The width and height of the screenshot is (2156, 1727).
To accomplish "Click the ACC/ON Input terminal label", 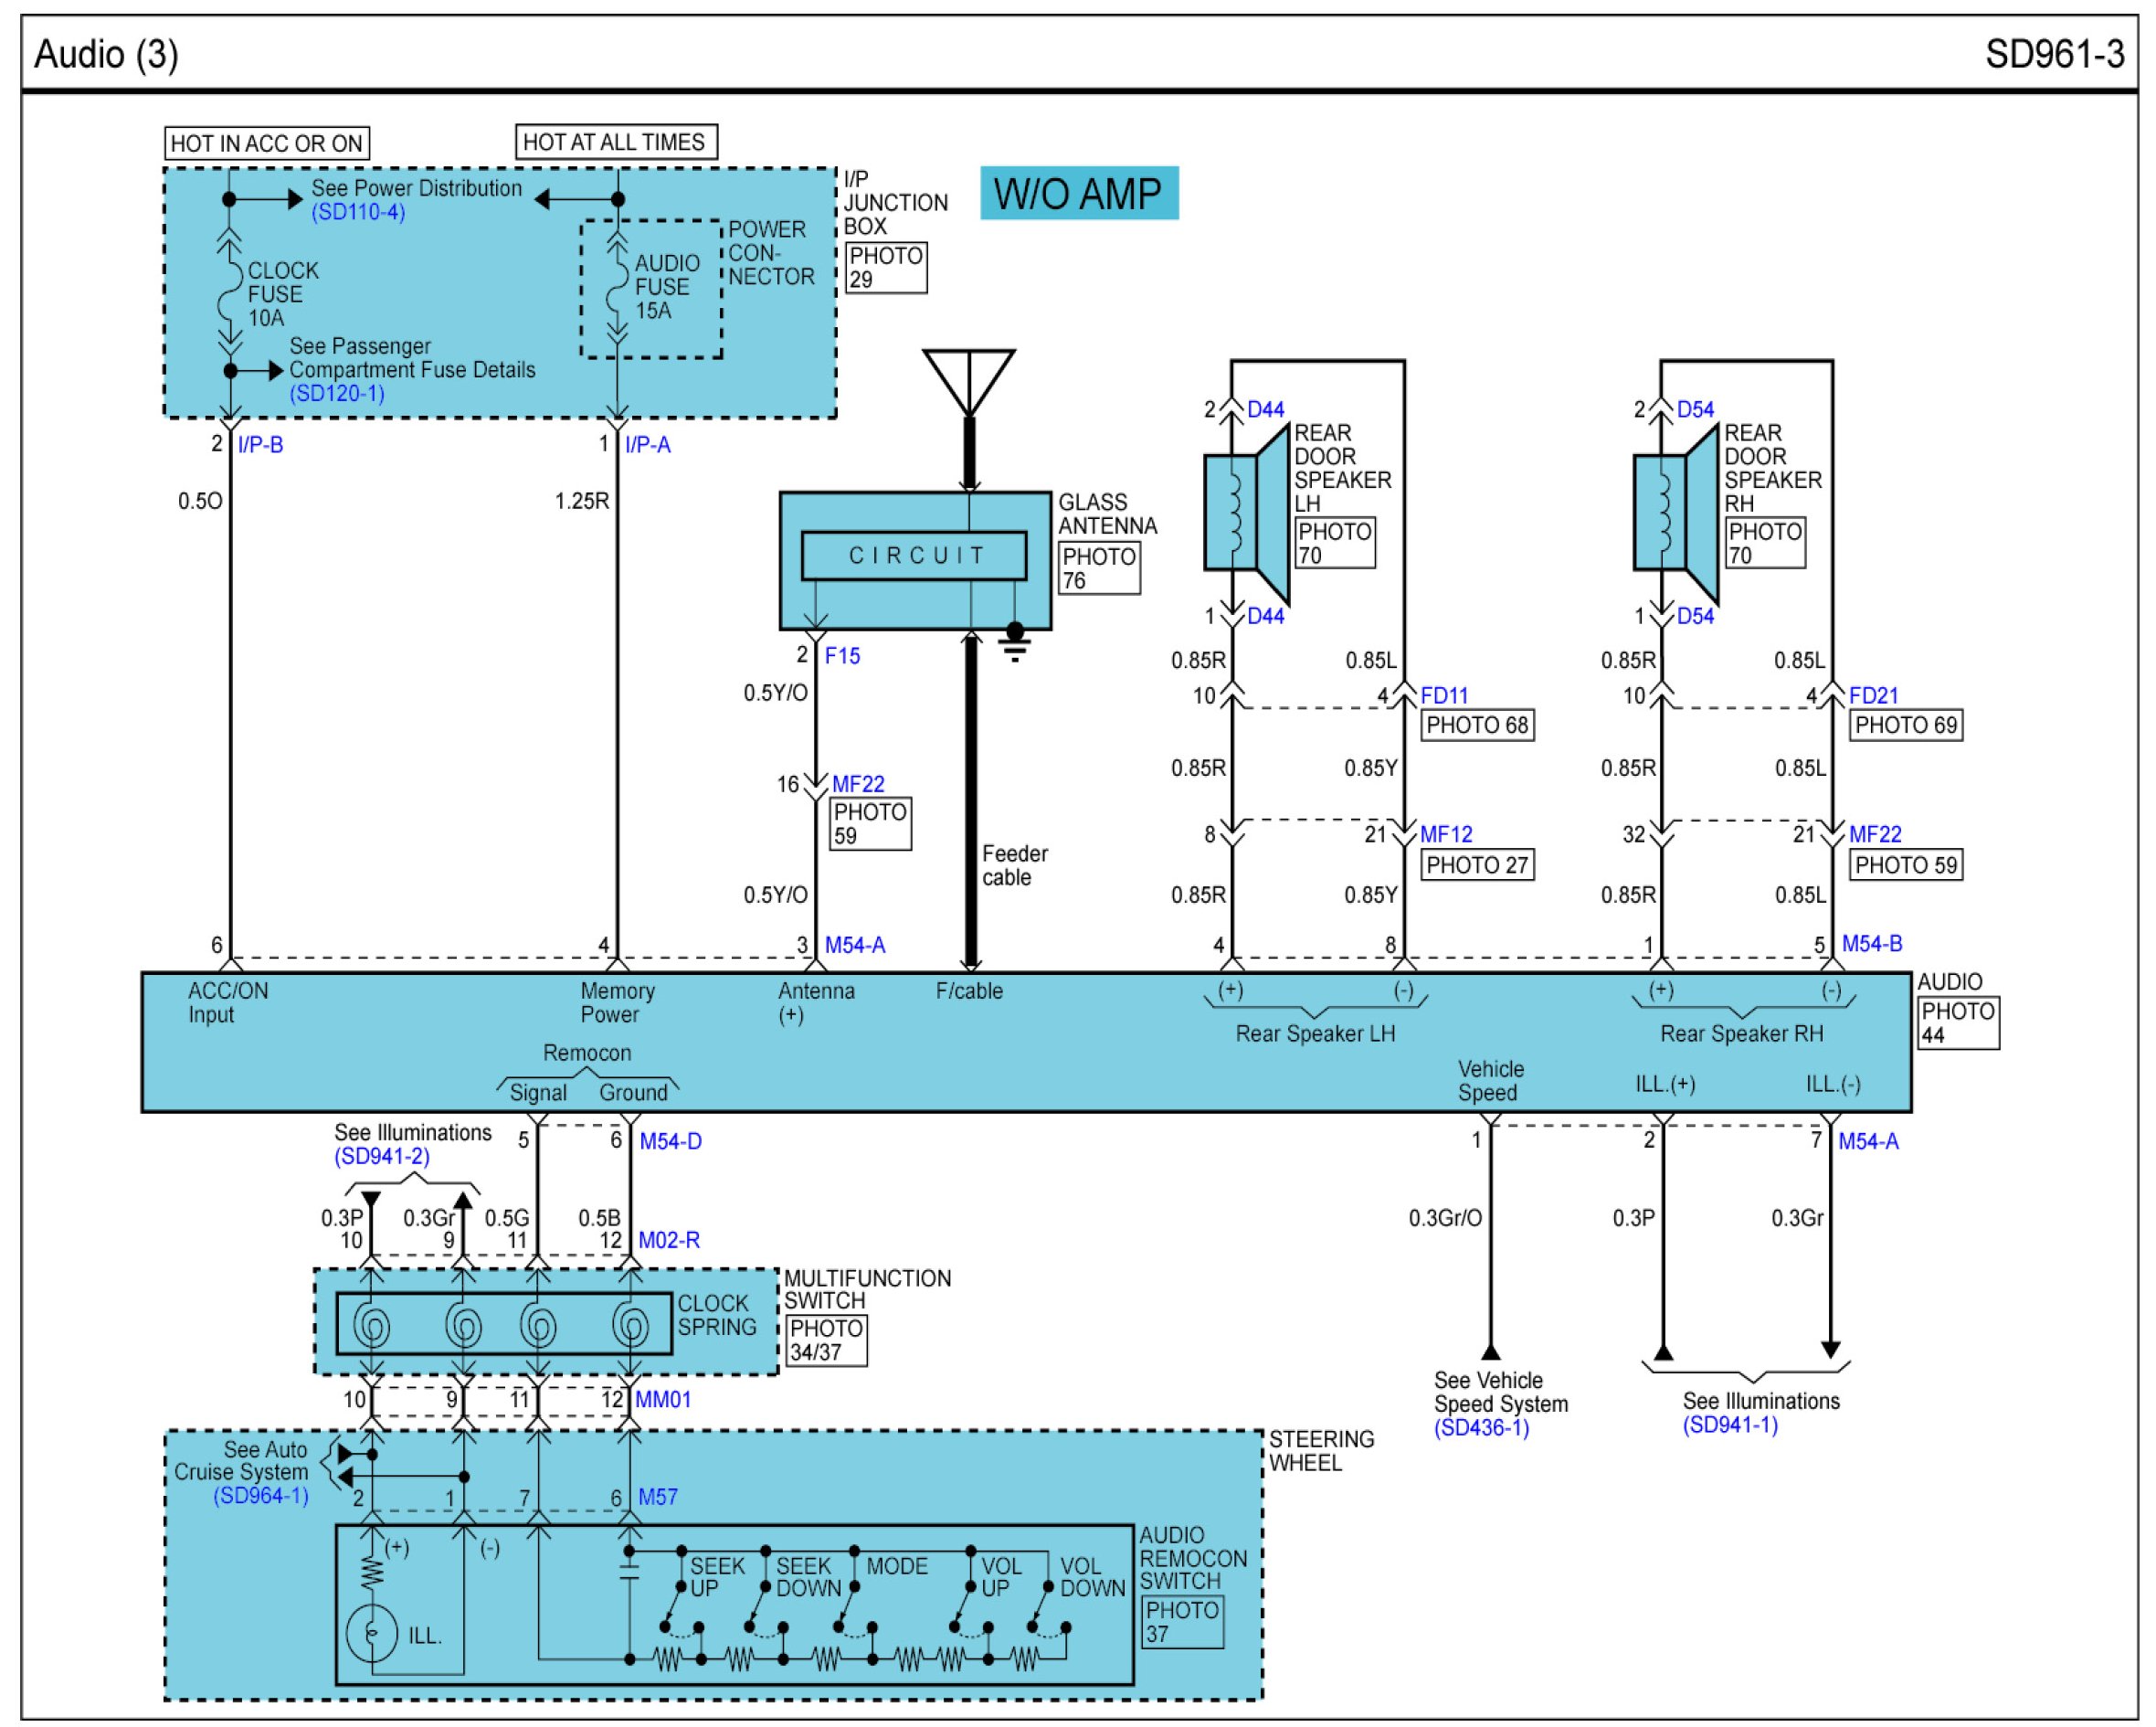I will pos(228,1002).
